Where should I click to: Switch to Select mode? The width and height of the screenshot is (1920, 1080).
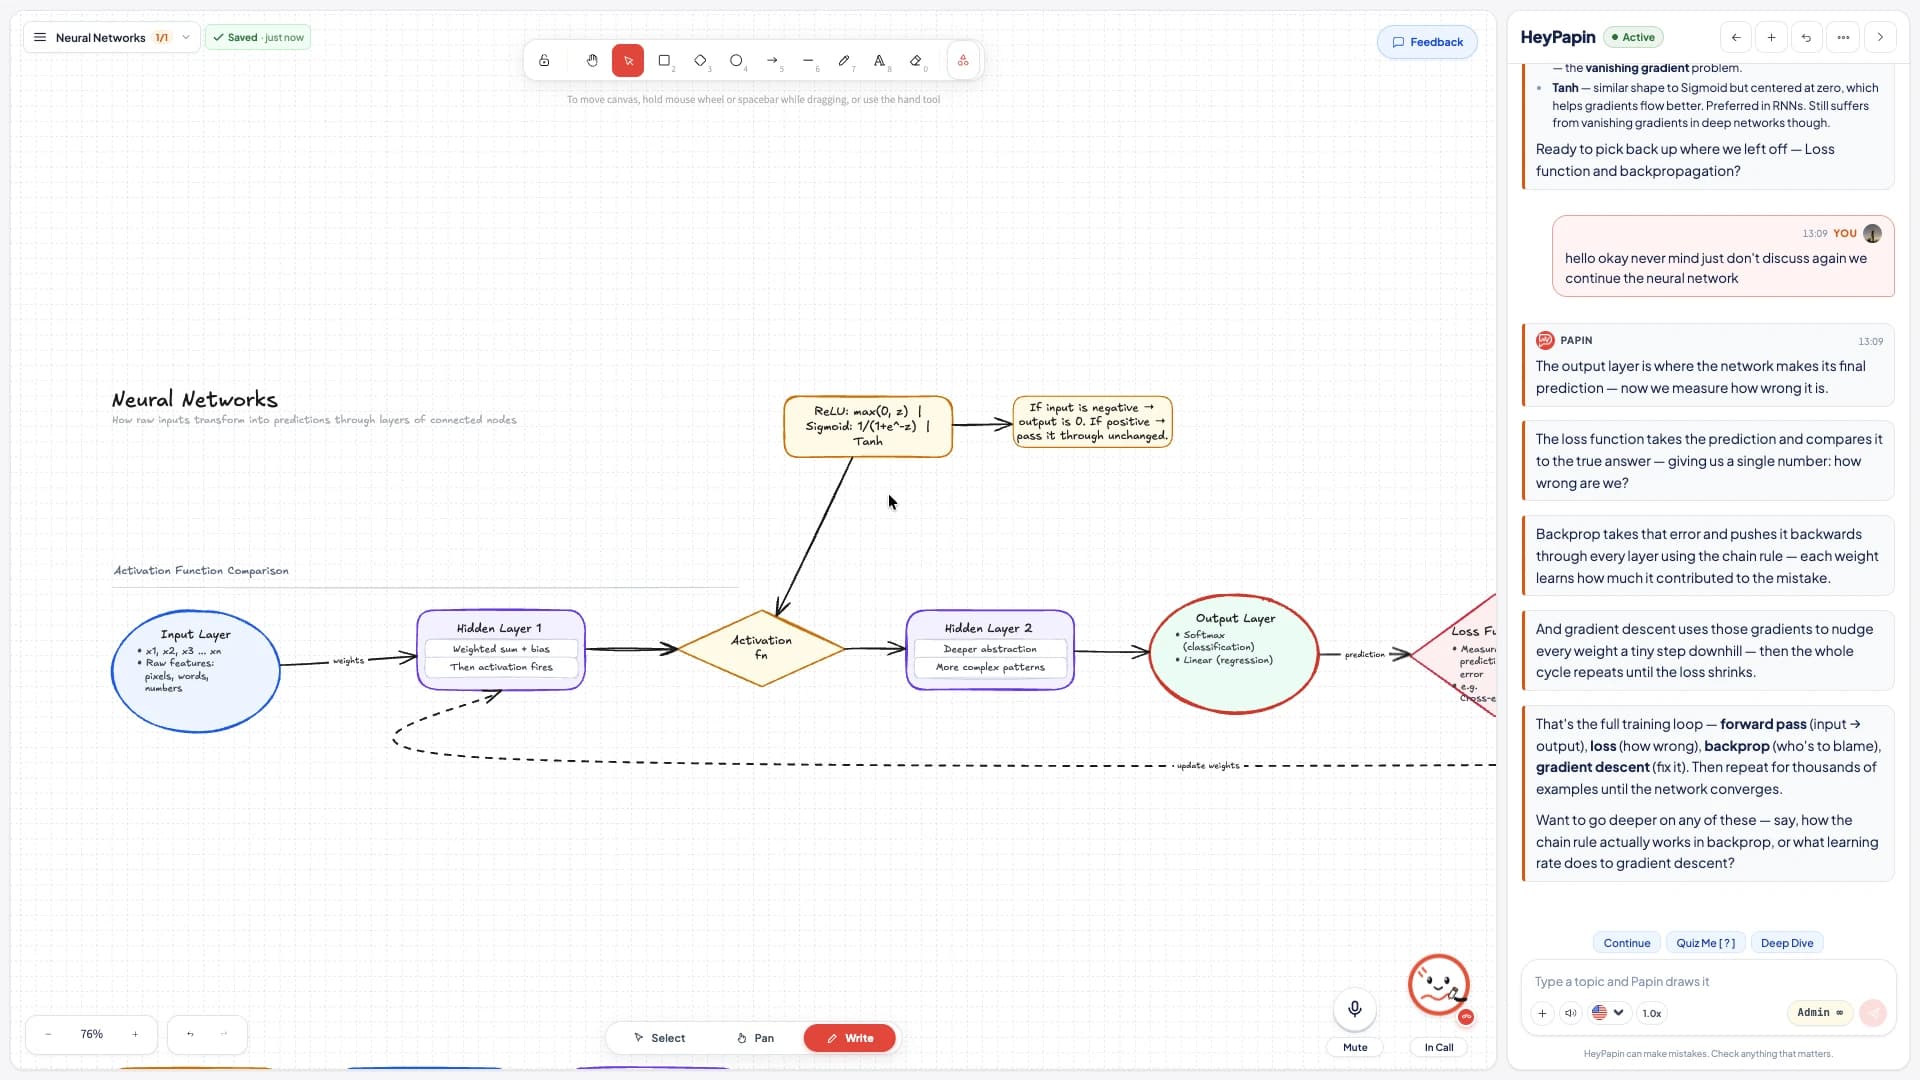point(659,1038)
